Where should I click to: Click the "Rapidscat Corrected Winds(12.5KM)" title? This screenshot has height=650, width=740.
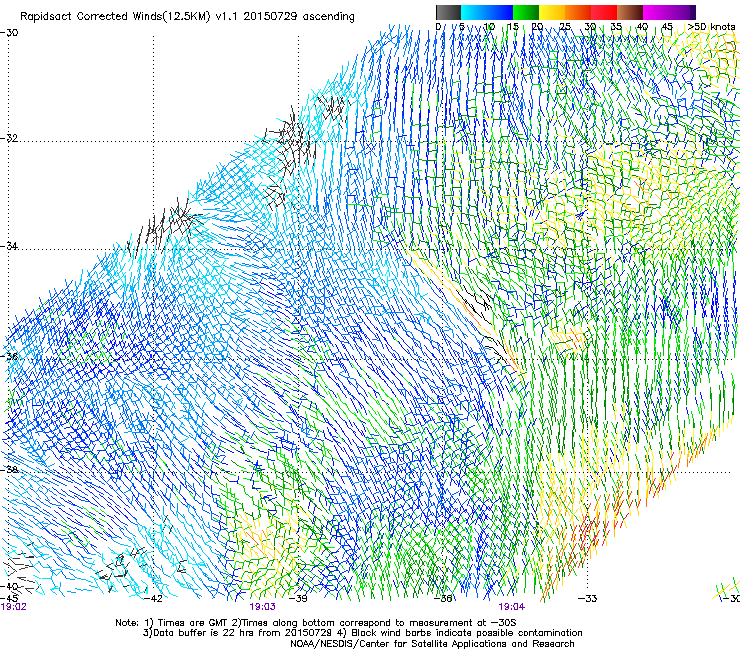click(x=115, y=17)
